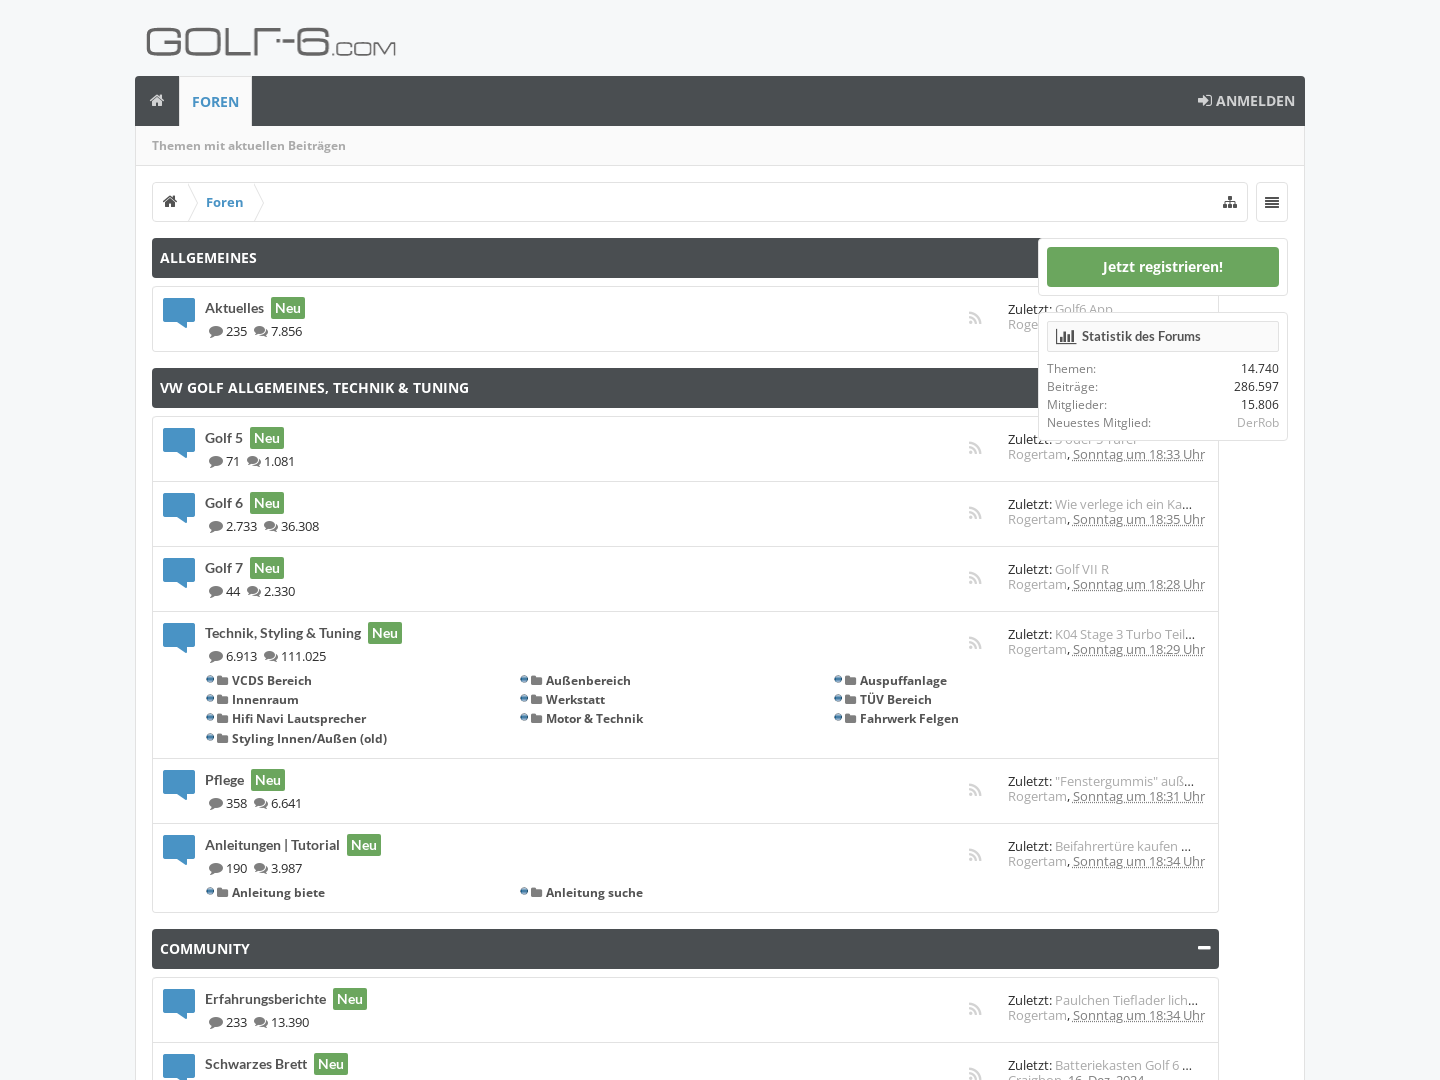The image size is (1440, 1080).
Task: Open Innenraum subforum
Action: 265,700
